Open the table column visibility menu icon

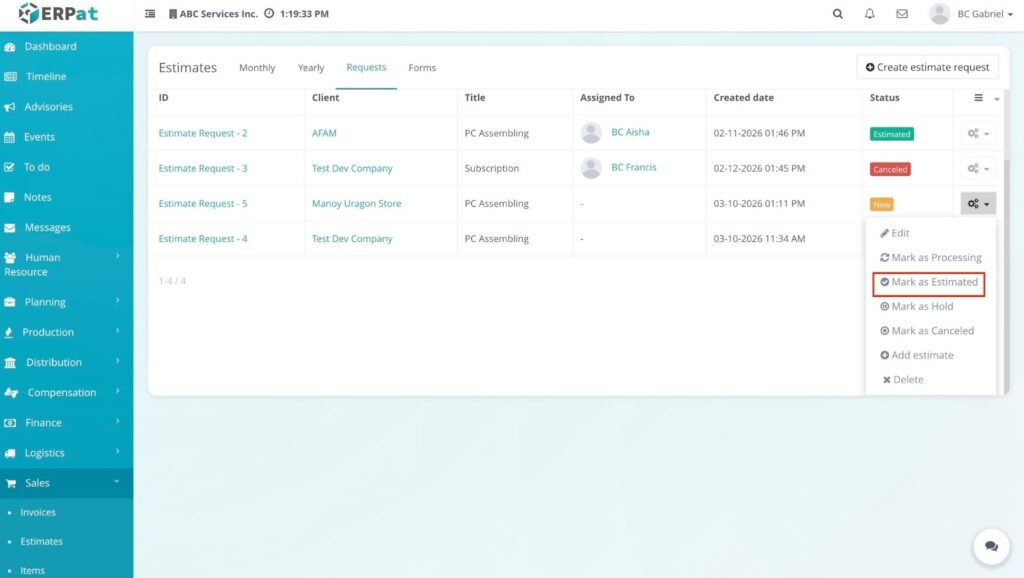point(979,98)
